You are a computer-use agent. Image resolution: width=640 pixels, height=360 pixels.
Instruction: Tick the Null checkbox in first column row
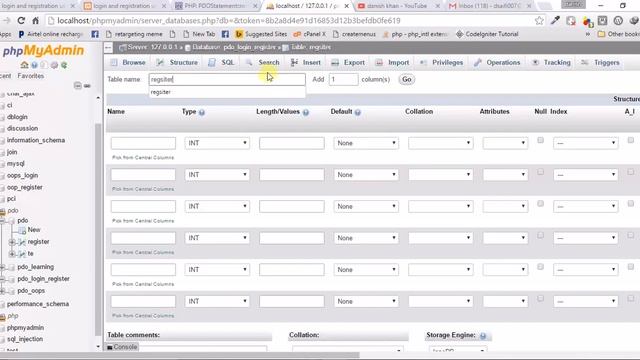pos(540,140)
